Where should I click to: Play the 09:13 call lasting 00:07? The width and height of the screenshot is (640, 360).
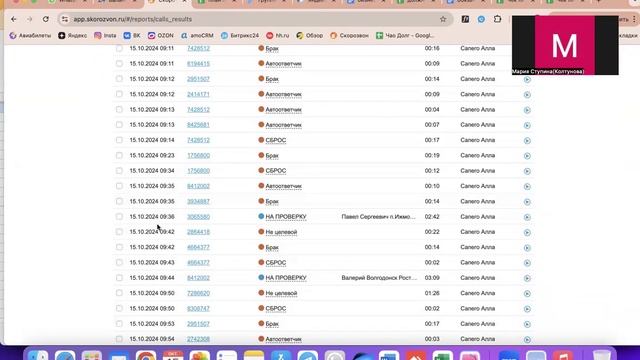[527, 125]
